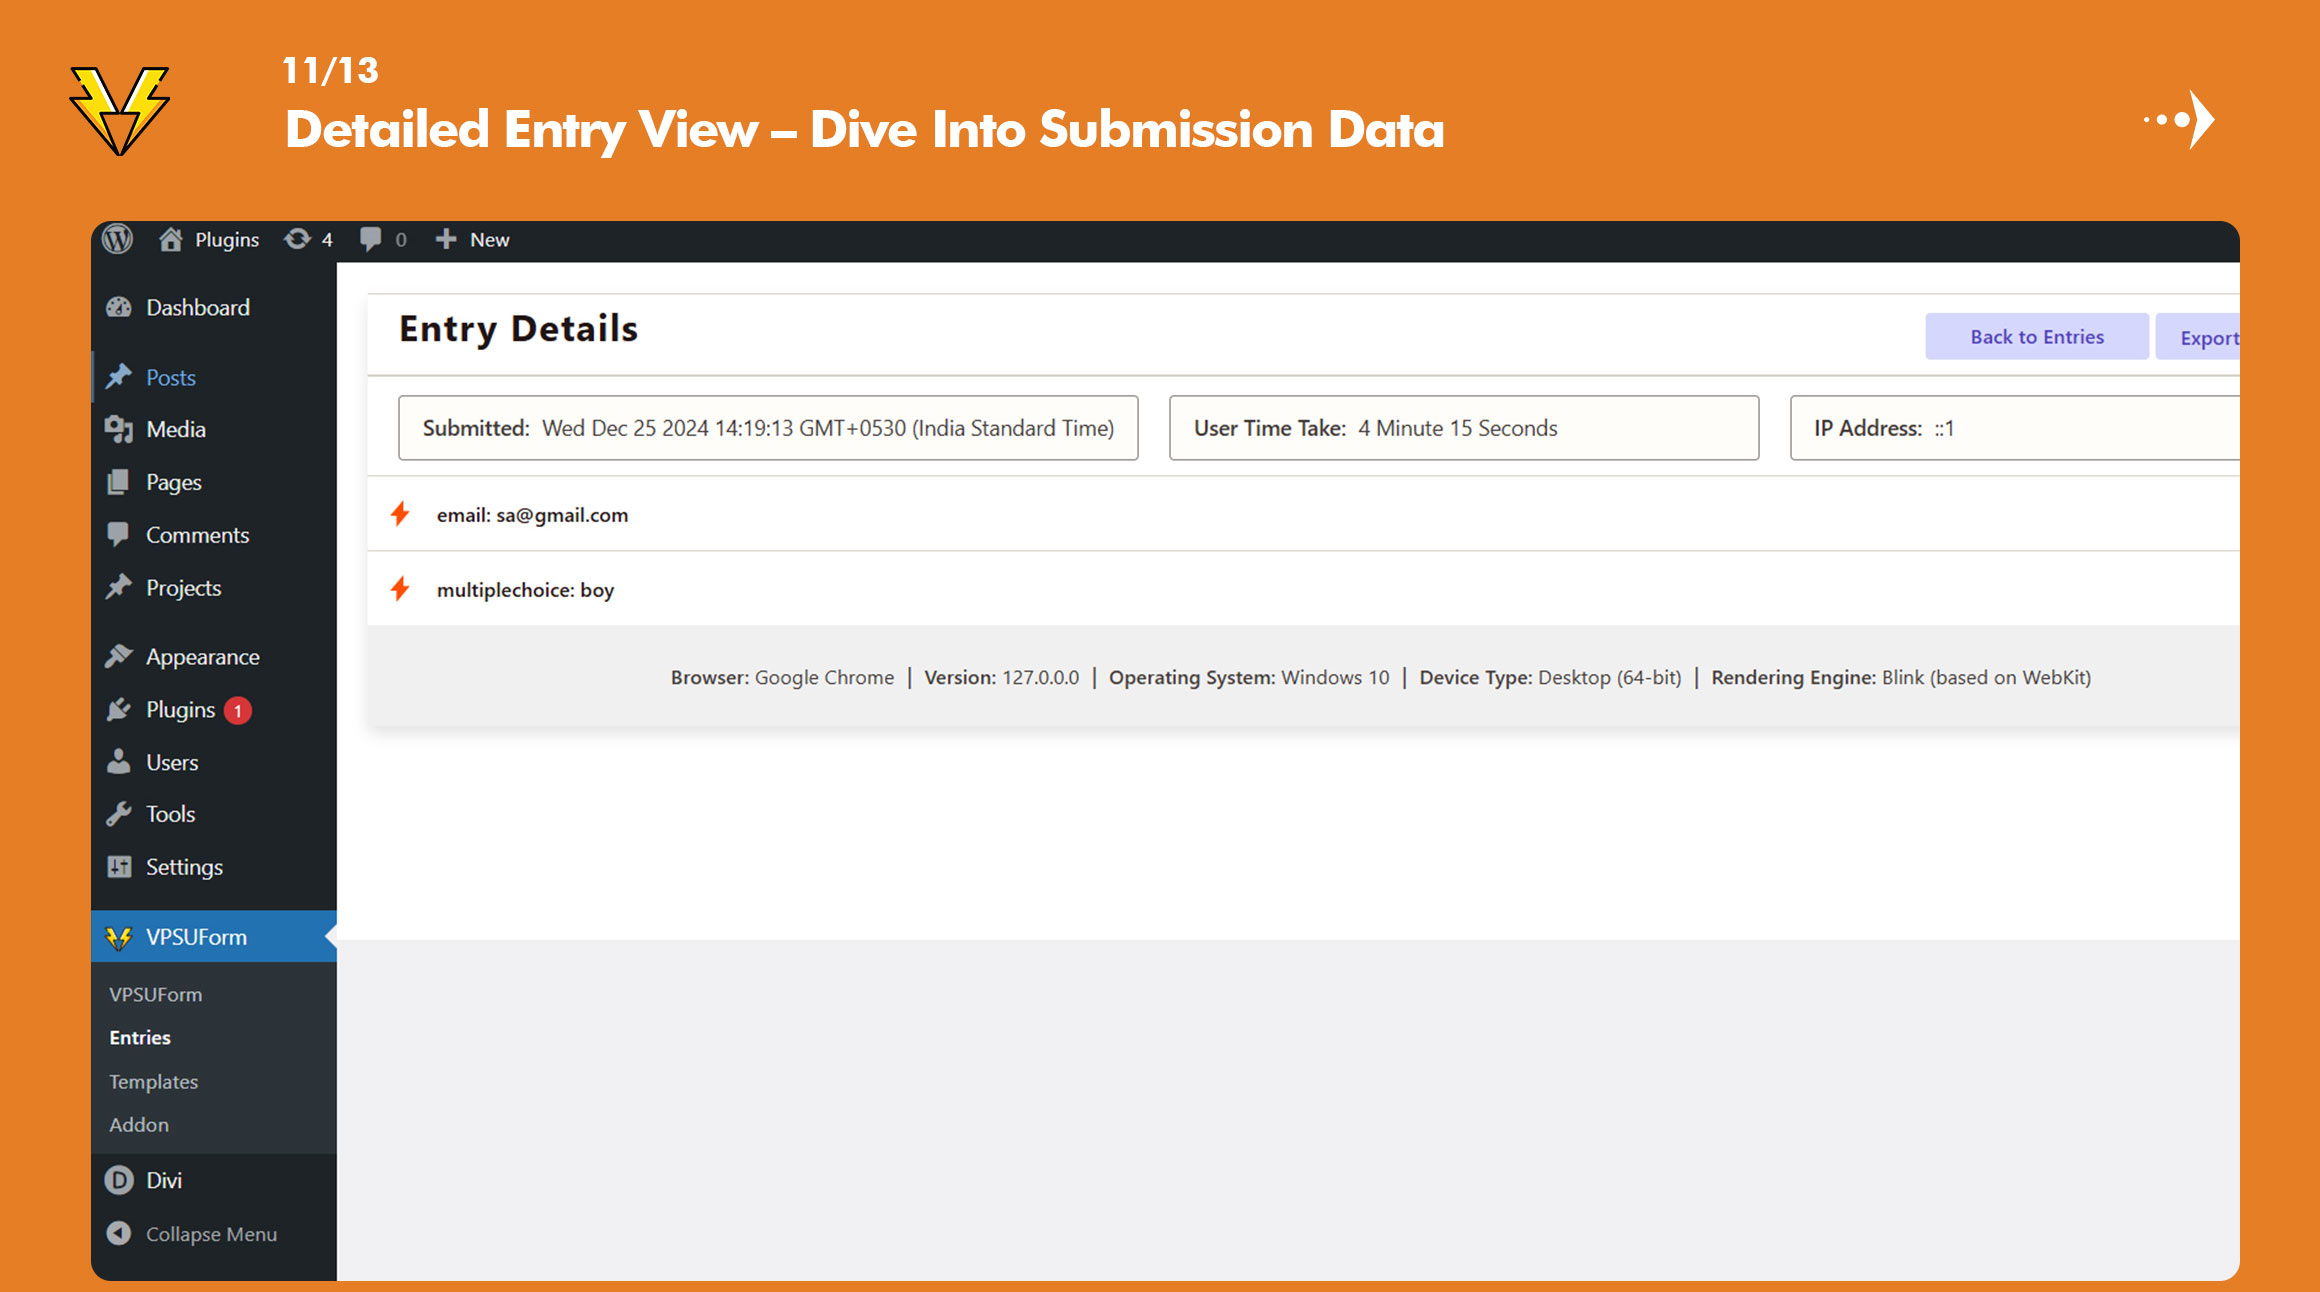Image resolution: width=2320 pixels, height=1292 pixels.
Task: Click the Settings sliders icon
Action: [x=117, y=867]
